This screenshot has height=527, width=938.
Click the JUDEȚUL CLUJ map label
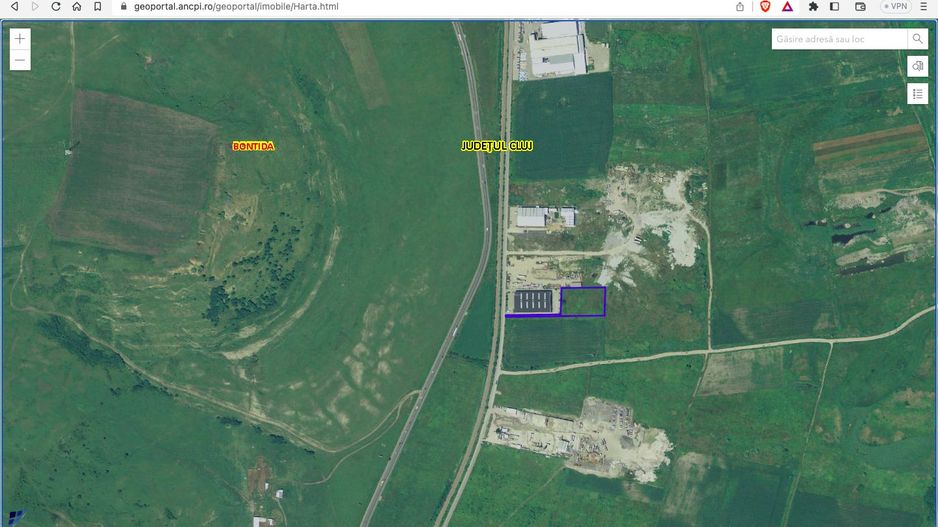click(497, 146)
